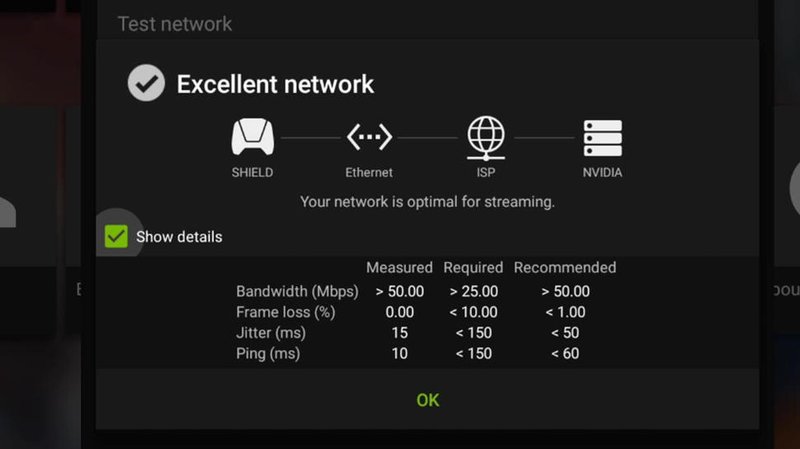This screenshot has height=449, width=800.
Task: Click the NVIDIA server icon
Action: (x=603, y=138)
